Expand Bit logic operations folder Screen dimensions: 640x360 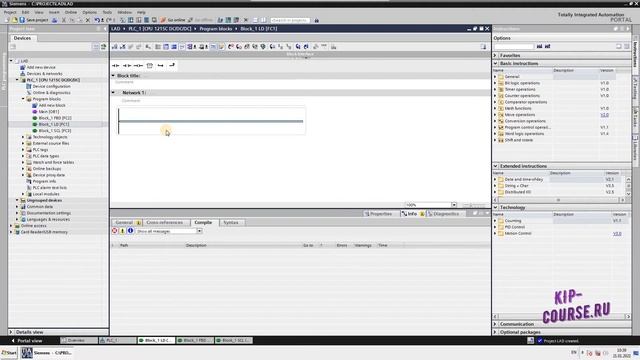pos(496,83)
